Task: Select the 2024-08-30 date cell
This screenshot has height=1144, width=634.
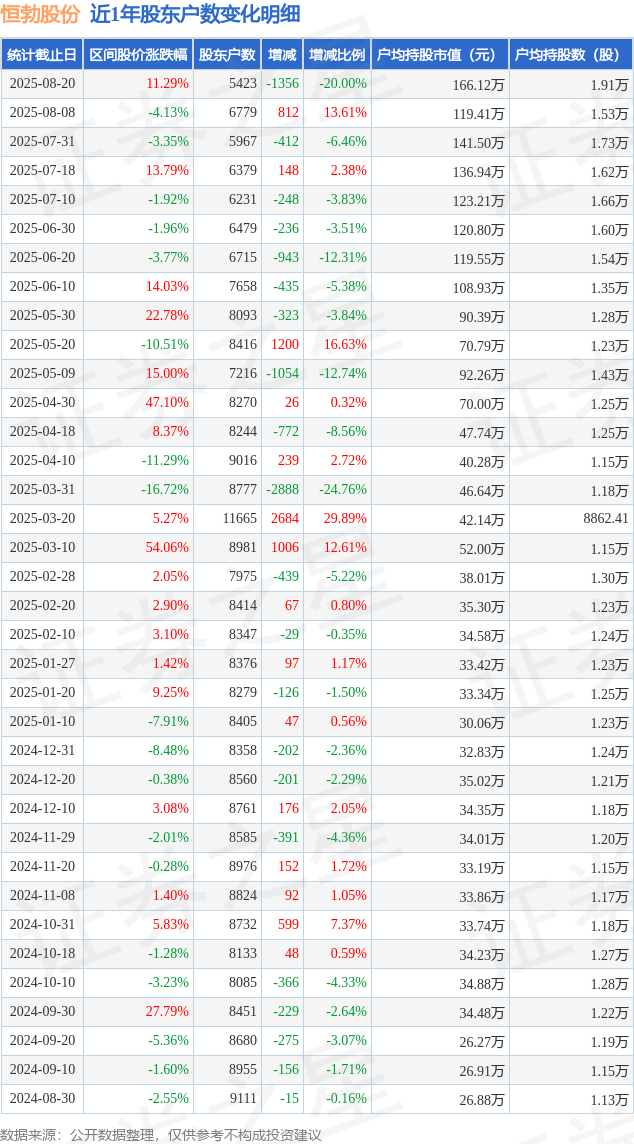Action: (42, 1098)
